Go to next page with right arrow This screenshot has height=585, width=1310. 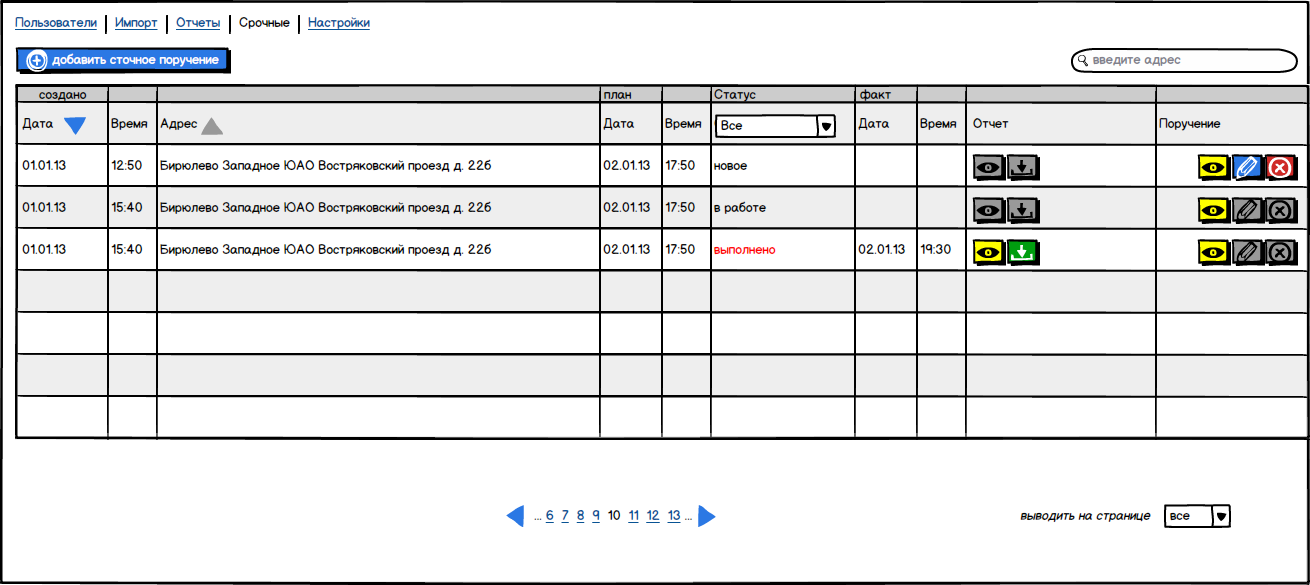(x=707, y=516)
